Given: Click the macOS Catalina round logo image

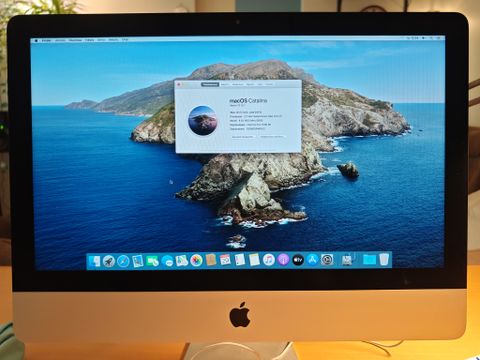Looking at the screenshot, I should (x=203, y=120).
